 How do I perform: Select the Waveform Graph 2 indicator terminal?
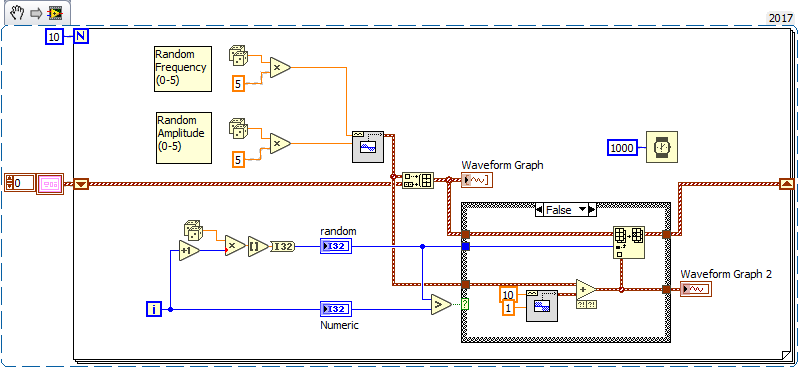[x=696, y=289]
